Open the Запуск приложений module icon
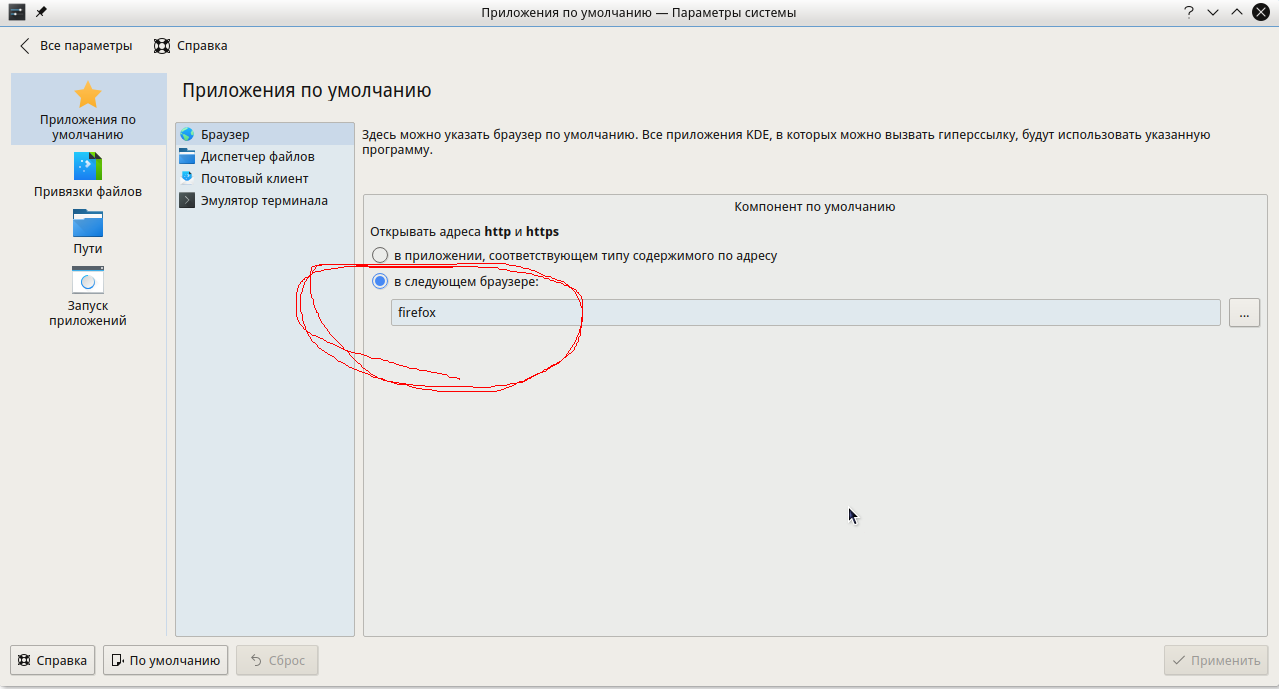Image resolution: width=1279 pixels, height=689 pixels. [88, 280]
